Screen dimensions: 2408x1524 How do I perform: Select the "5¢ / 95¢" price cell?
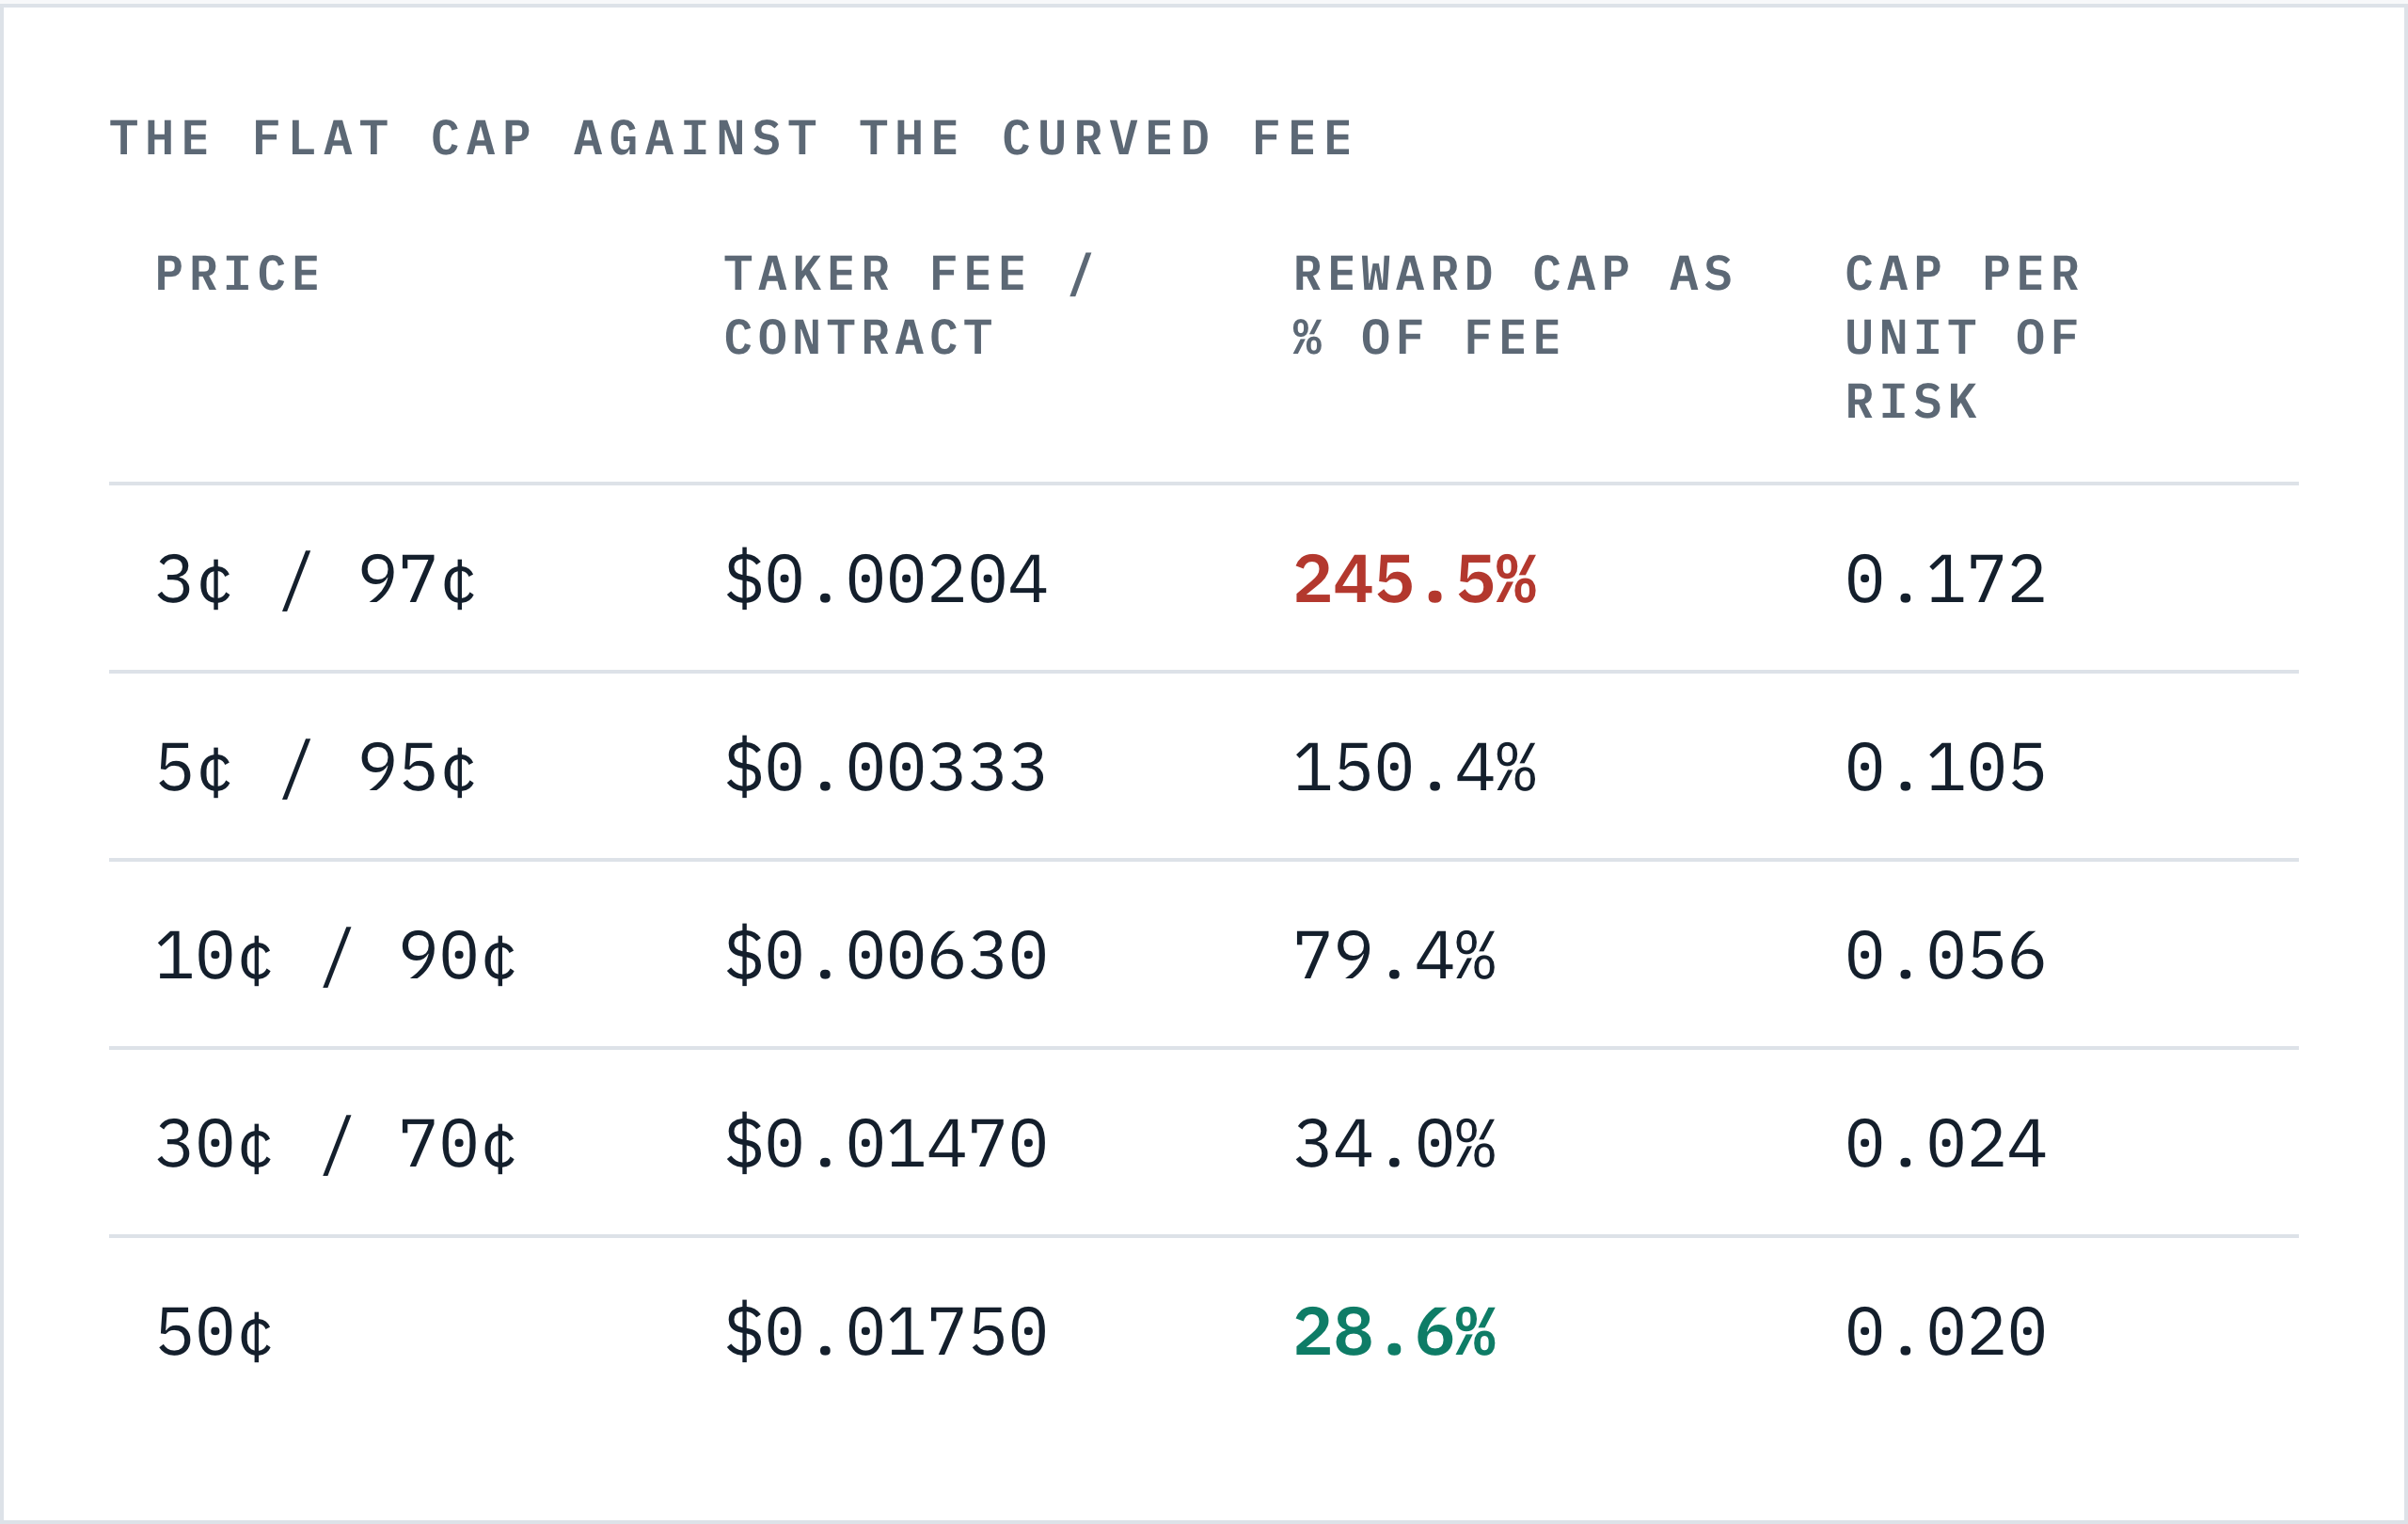(x=316, y=768)
